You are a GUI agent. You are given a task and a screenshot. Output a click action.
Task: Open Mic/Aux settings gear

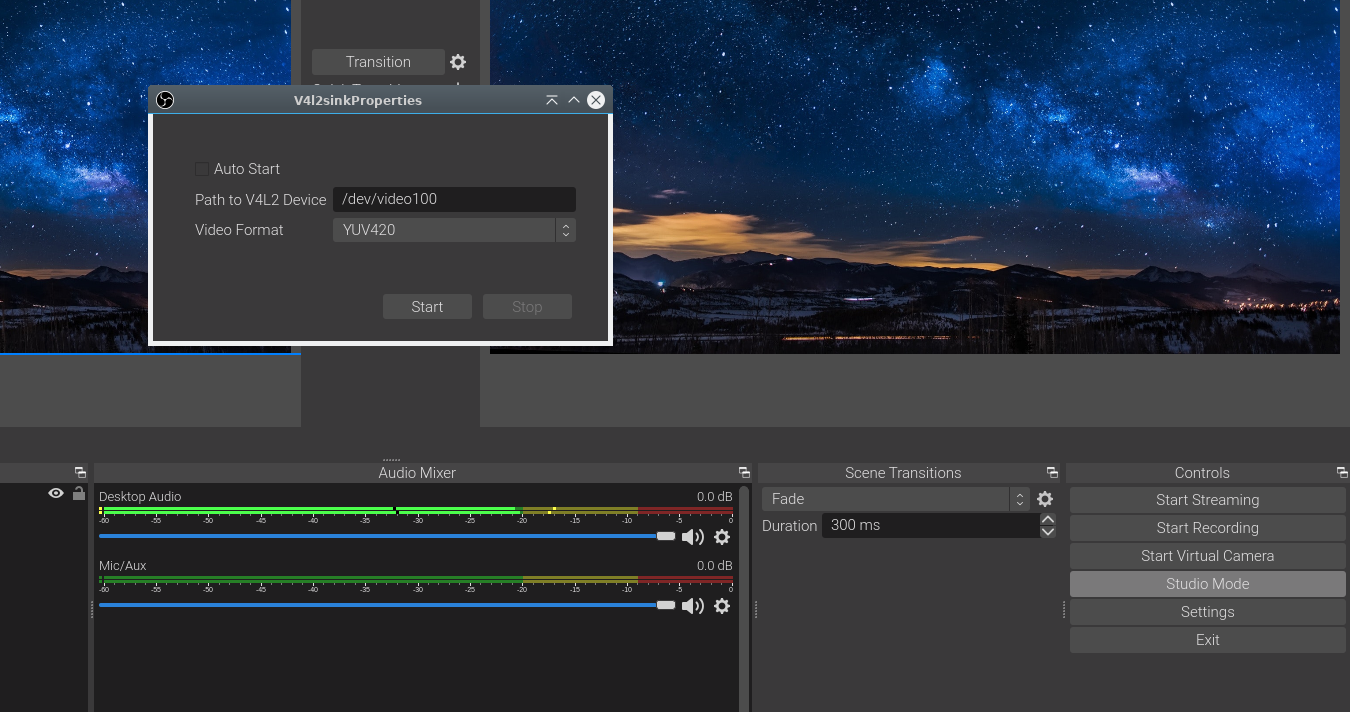tap(722, 606)
